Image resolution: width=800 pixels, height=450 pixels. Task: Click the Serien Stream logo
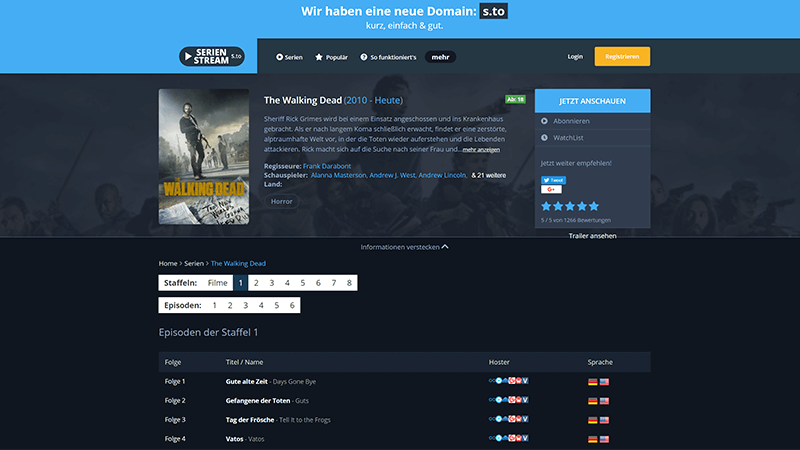(212, 57)
